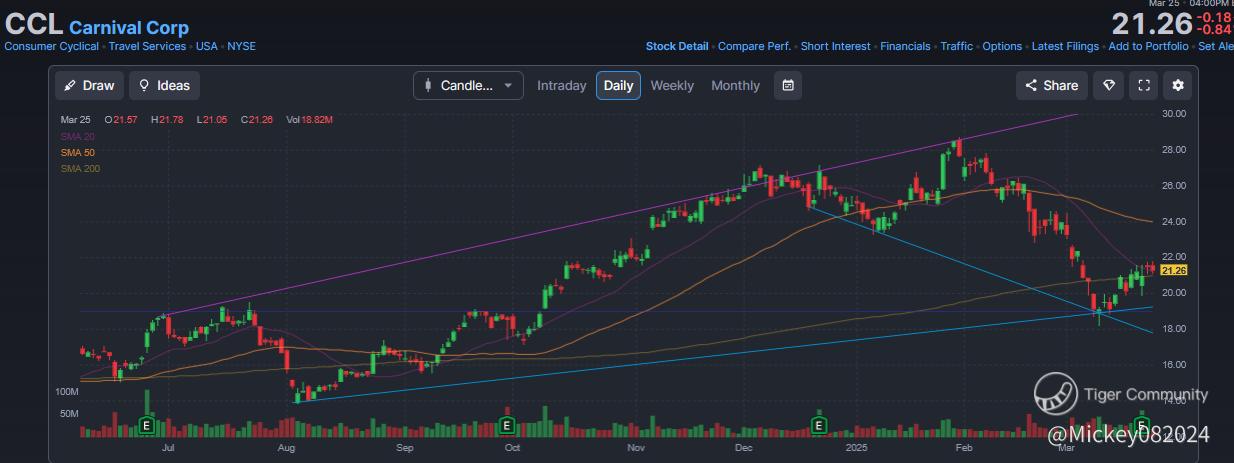Switch to the Weekly timeframe

coord(672,86)
